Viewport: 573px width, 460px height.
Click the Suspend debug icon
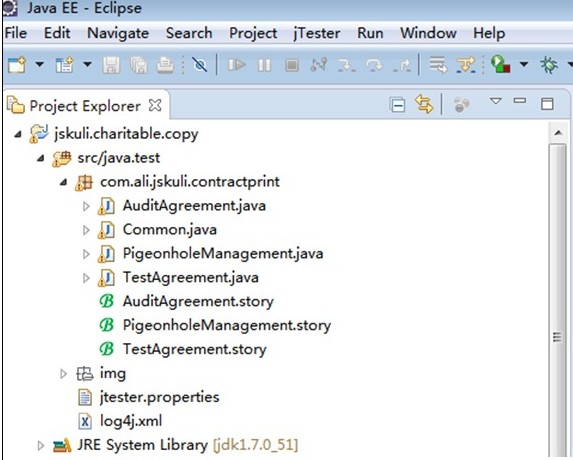coord(264,65)
